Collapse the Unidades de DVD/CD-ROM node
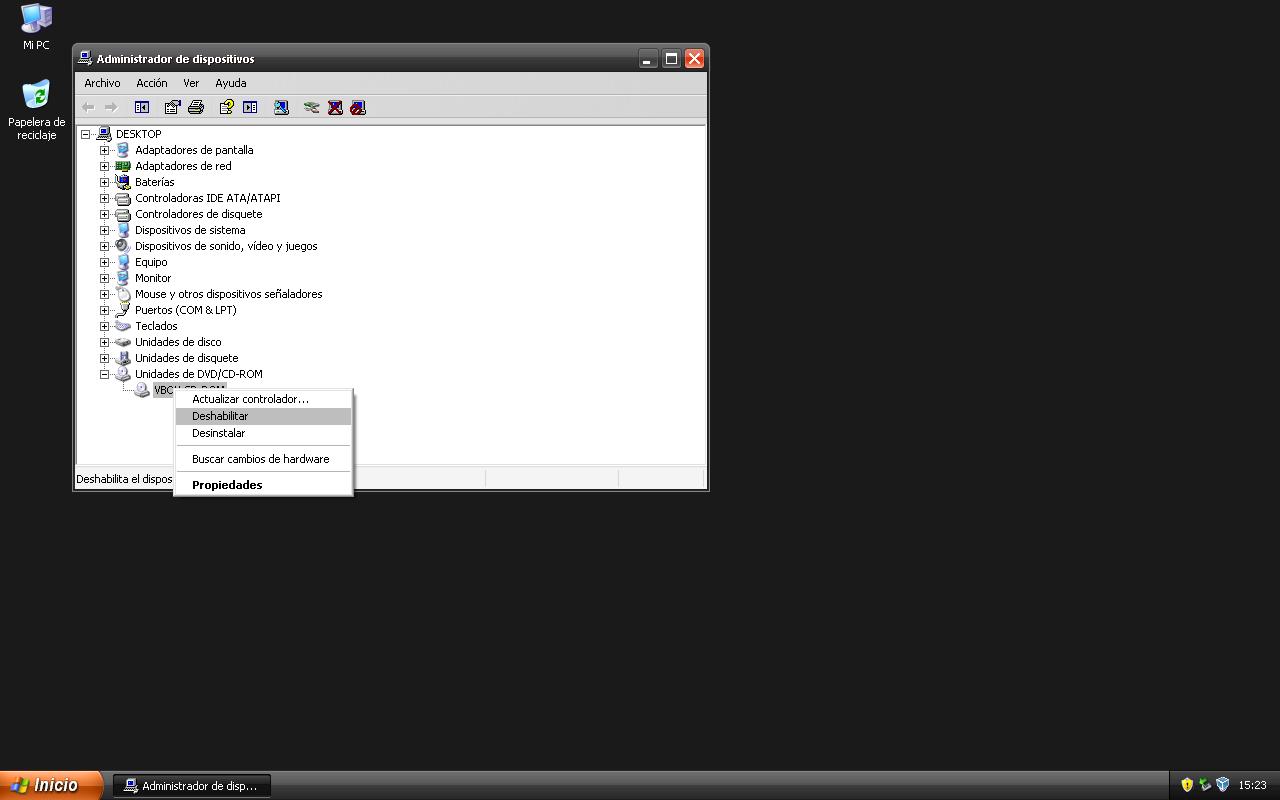This screenshot has height=800, width=1280. point(104,374)
